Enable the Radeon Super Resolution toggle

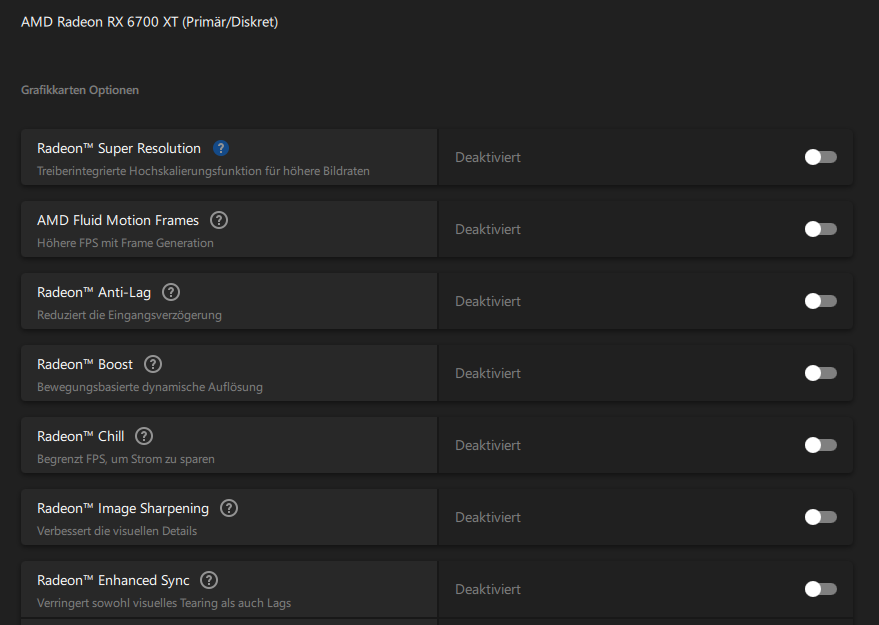click(x=820, y=157)
